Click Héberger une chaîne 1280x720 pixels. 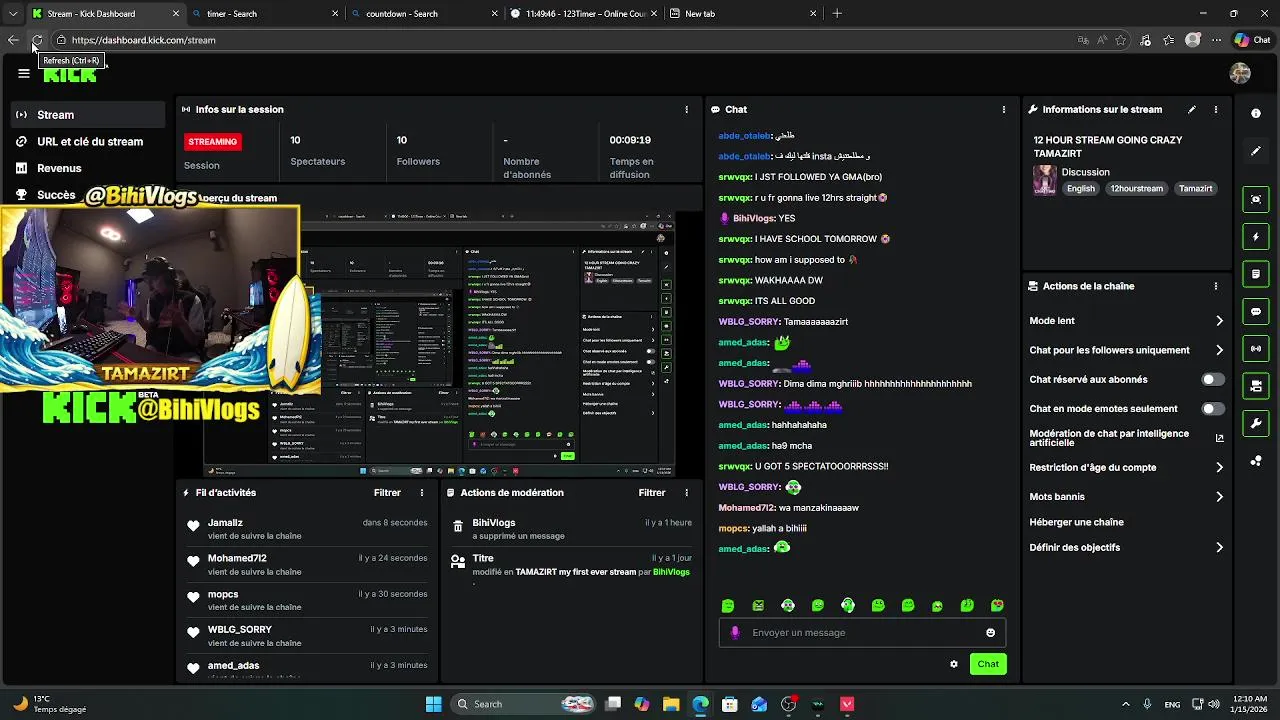pos(1076,522)
